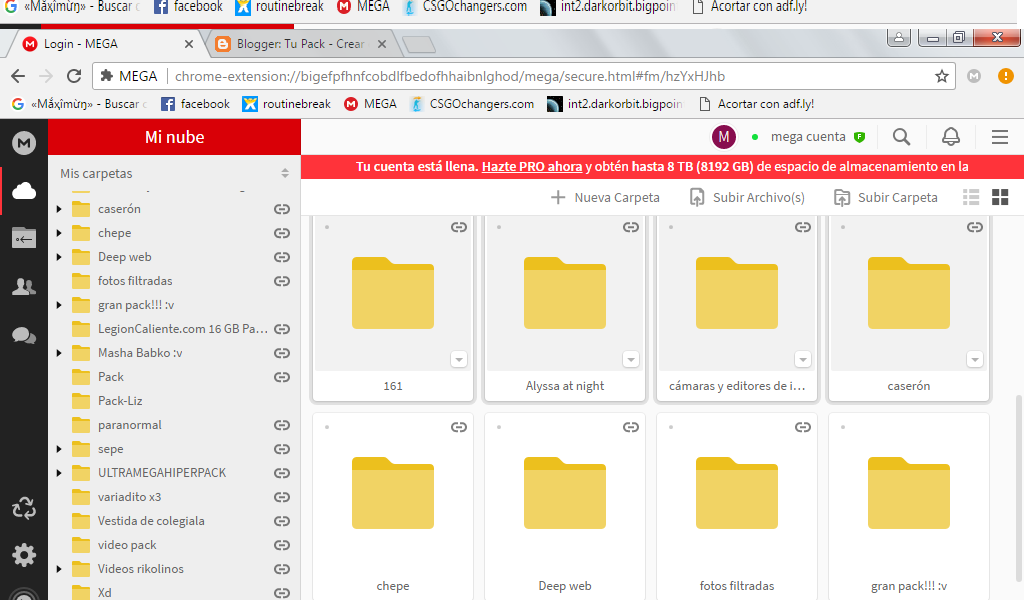The image size is (1024, 600).
Task: Reload the page
Action: tap(74, 76)
